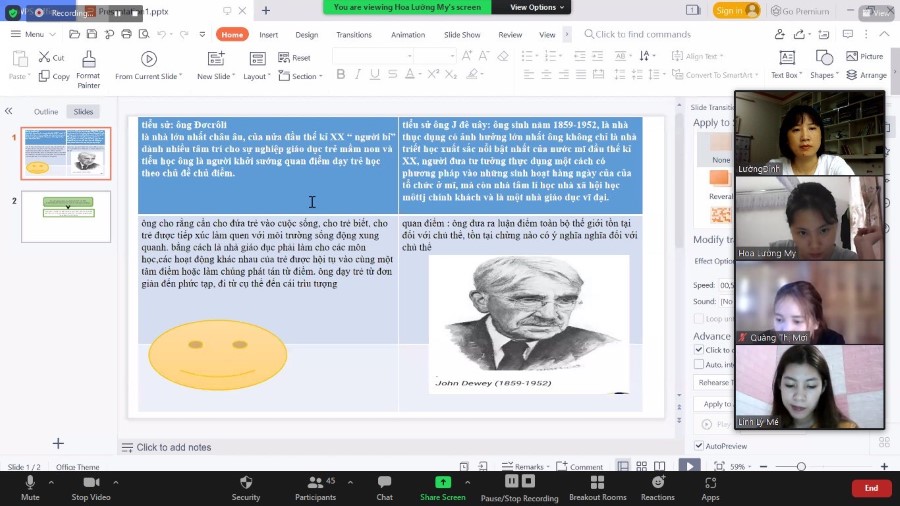Apply strikethrough formatting
This screenshot has height=506, width=900.
[x=392, y=74]
